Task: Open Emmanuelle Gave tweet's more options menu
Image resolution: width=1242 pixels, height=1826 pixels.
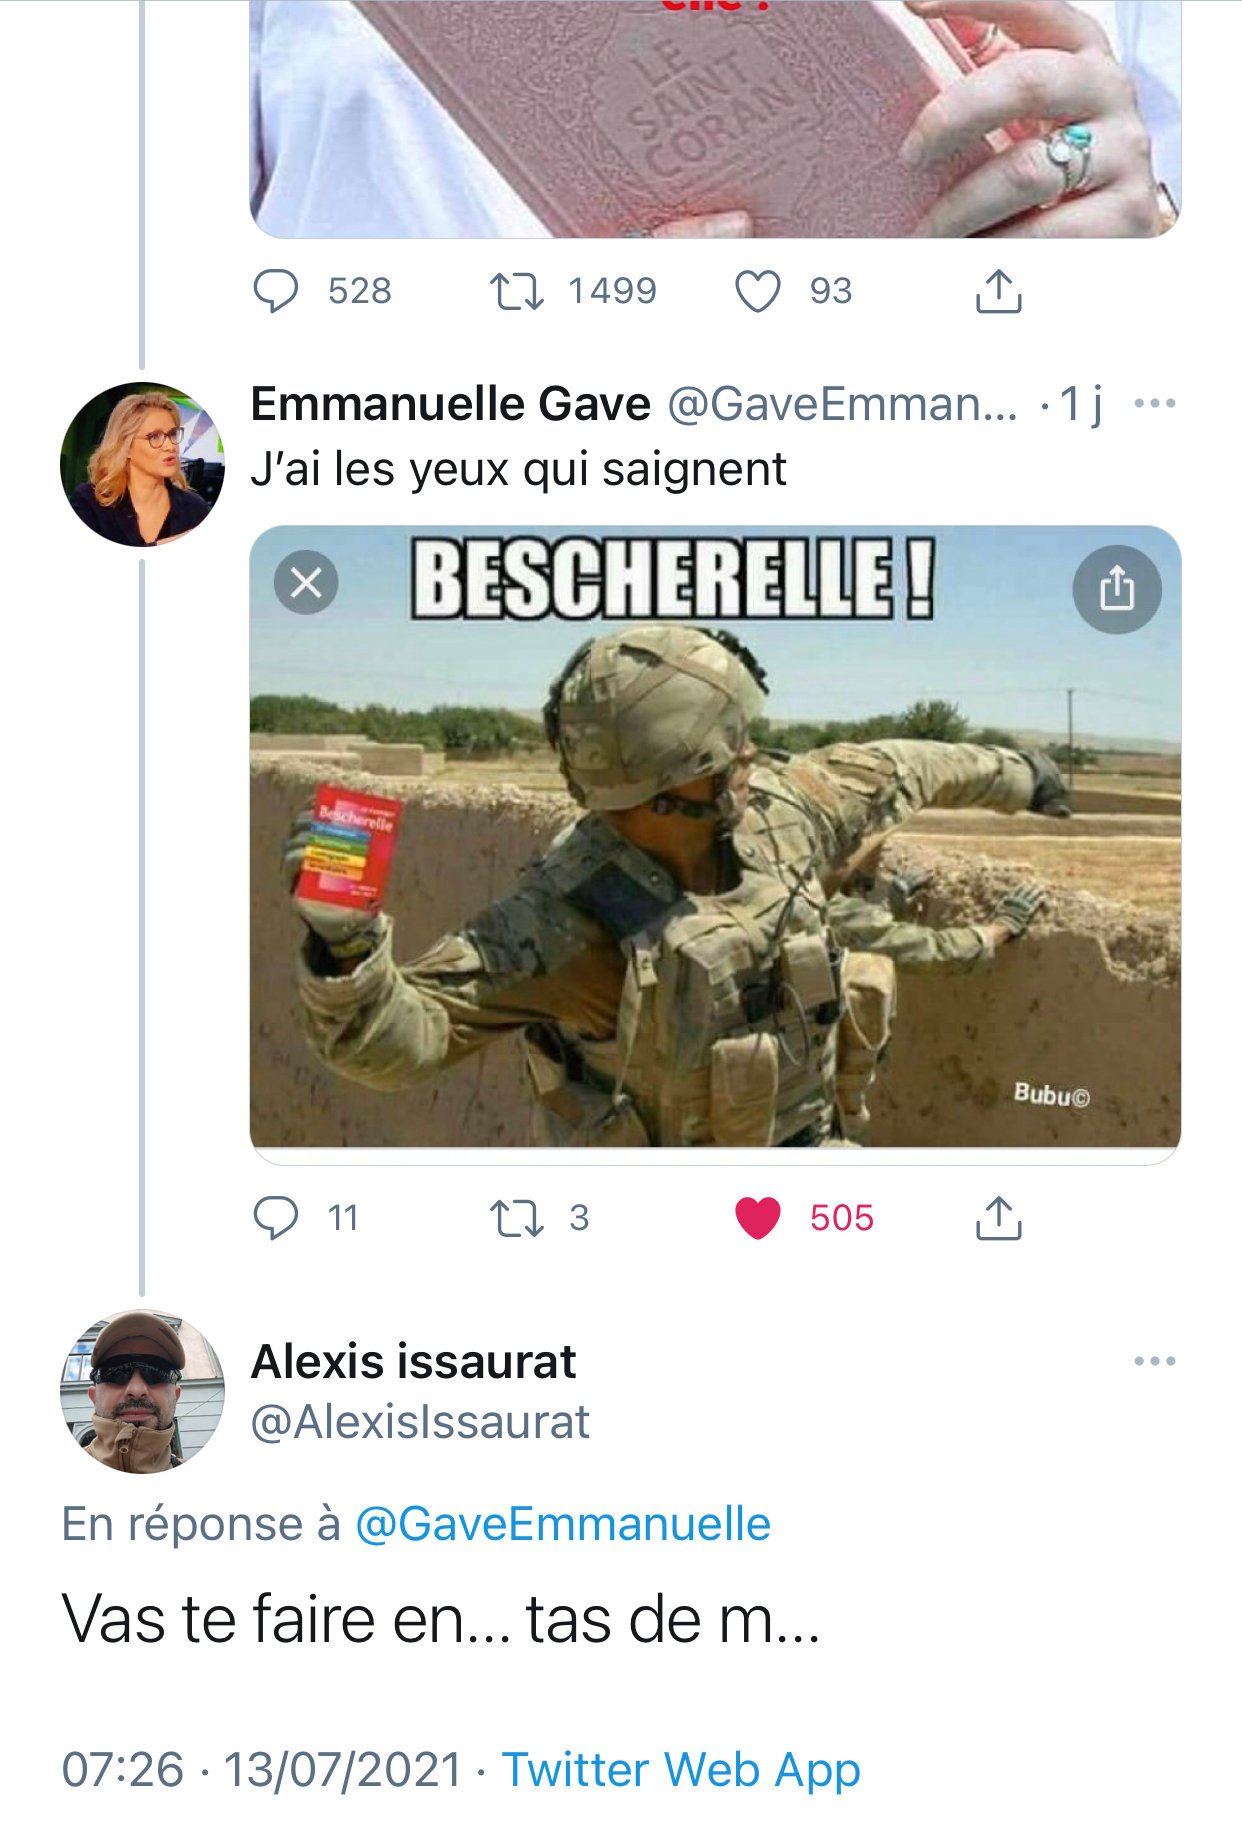Action: click(x=1155, y=404)
